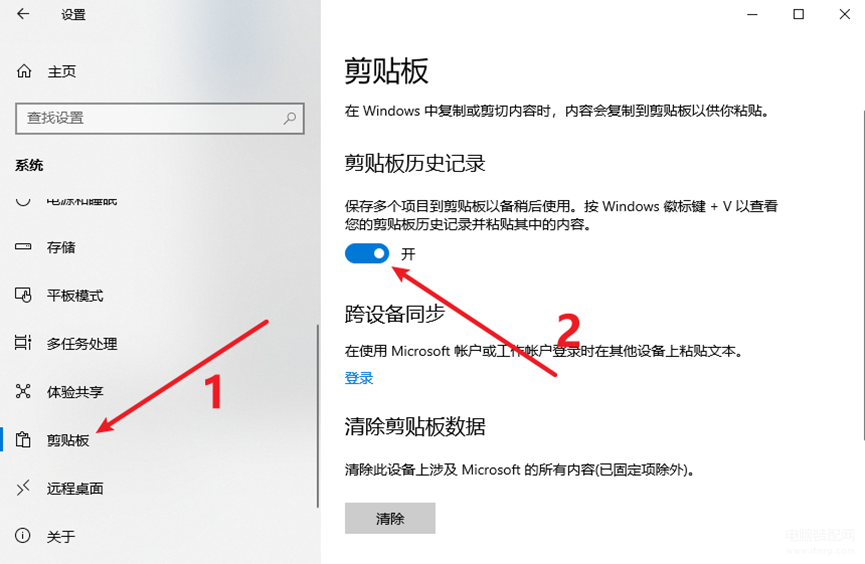Click the Shared experiences (体验共享) icon
The width and height of the screenshot is (865, 564).
click(x=23, y=391)
